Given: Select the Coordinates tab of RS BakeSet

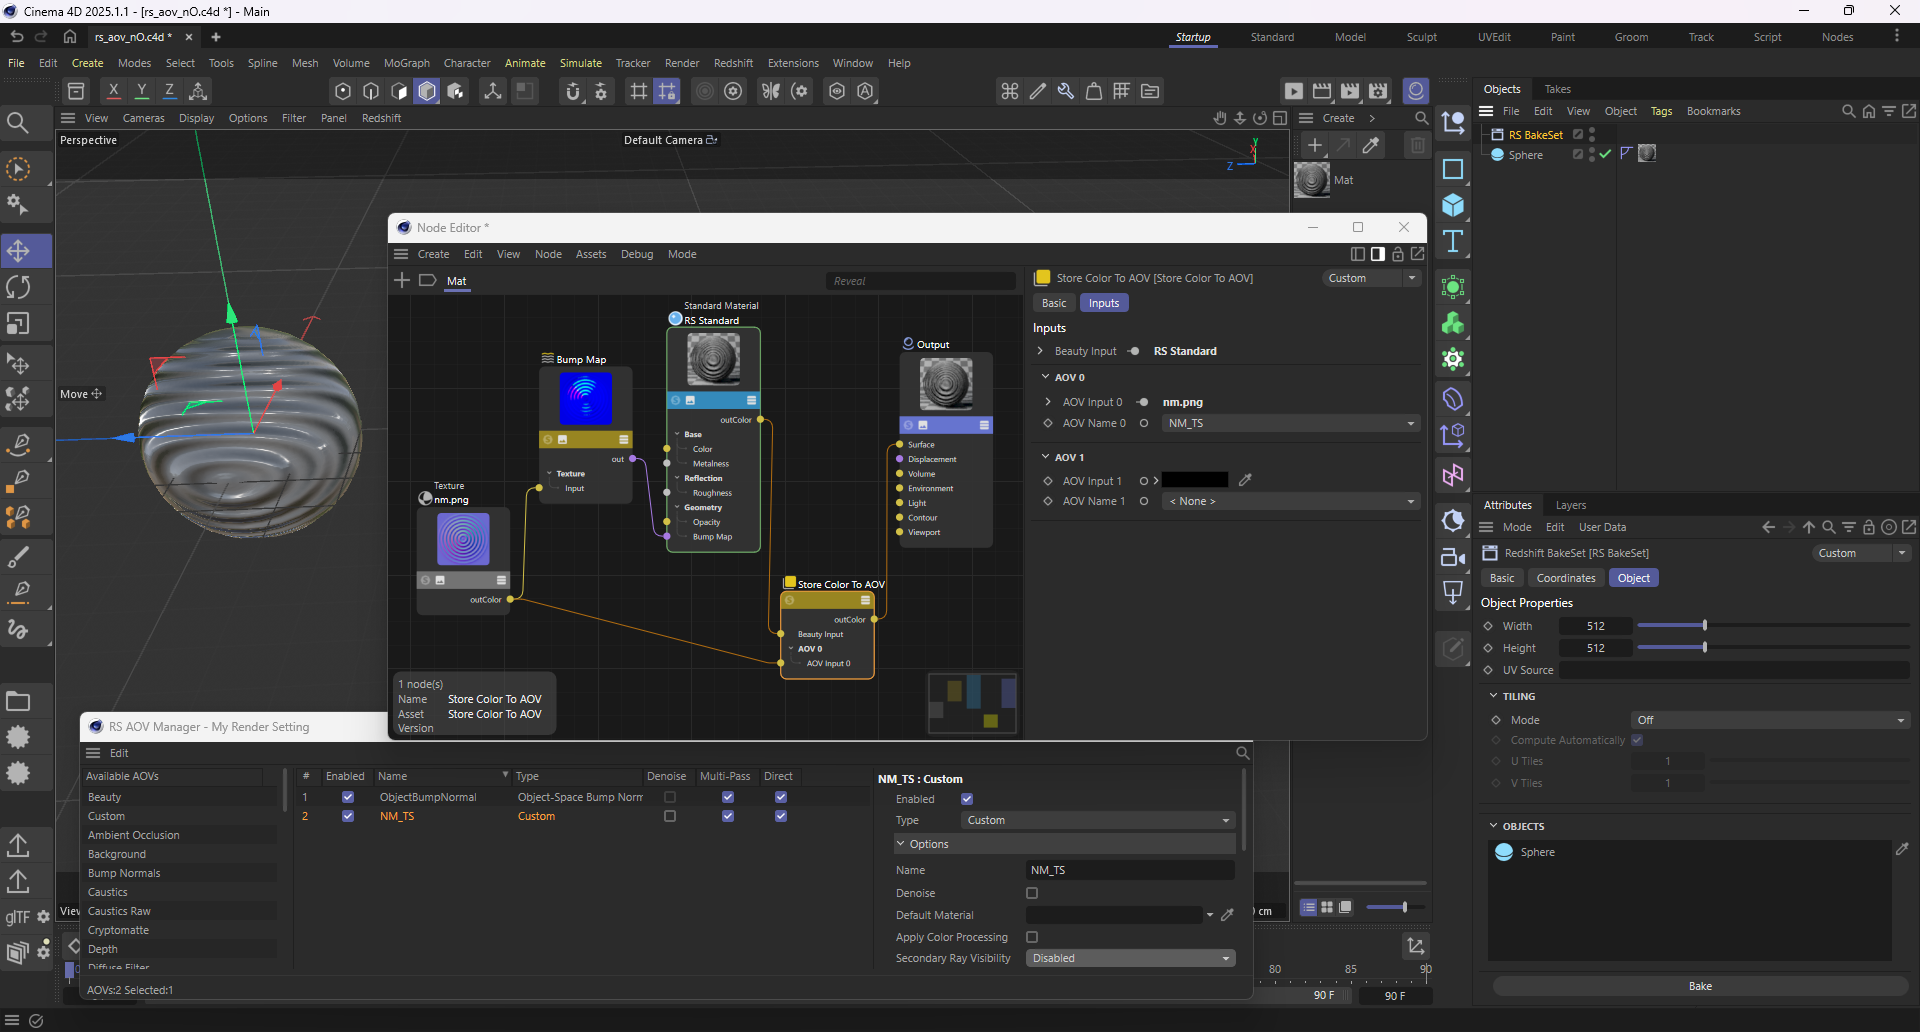Looking at the screenshot, I should click(x=1566, y=578).
